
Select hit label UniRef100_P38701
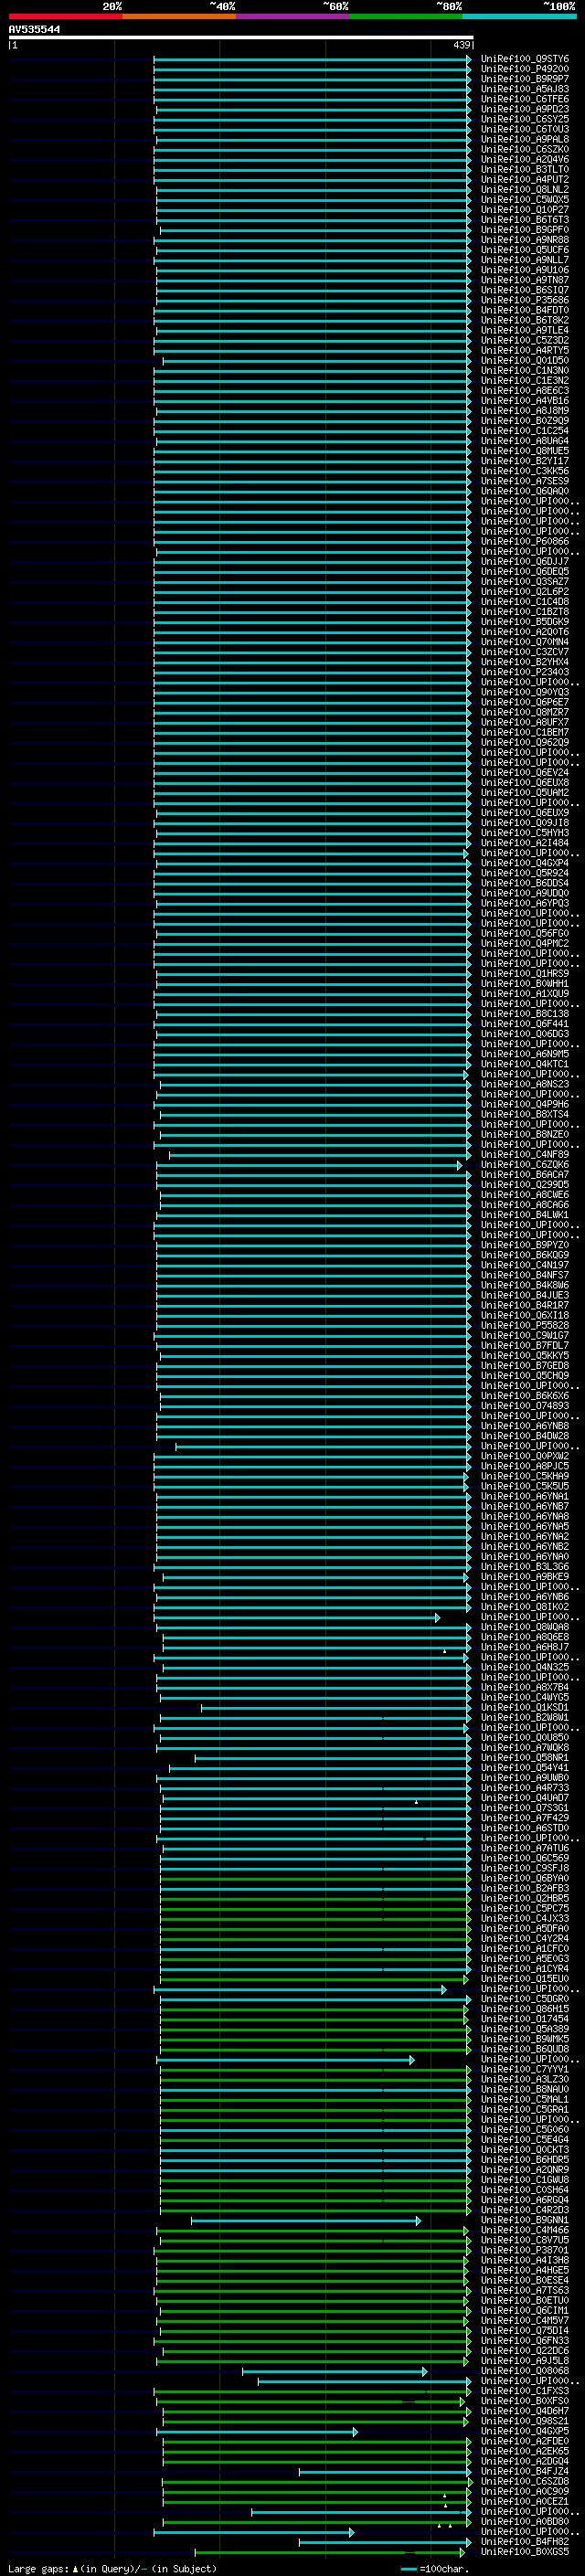(525, 2251)
